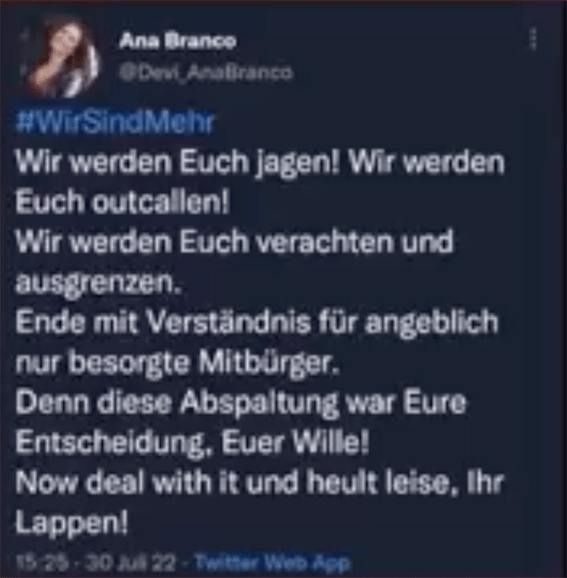Follow the #WirSindMehr hashtag
Screen dimensions: 567x578
click(115, 121)
